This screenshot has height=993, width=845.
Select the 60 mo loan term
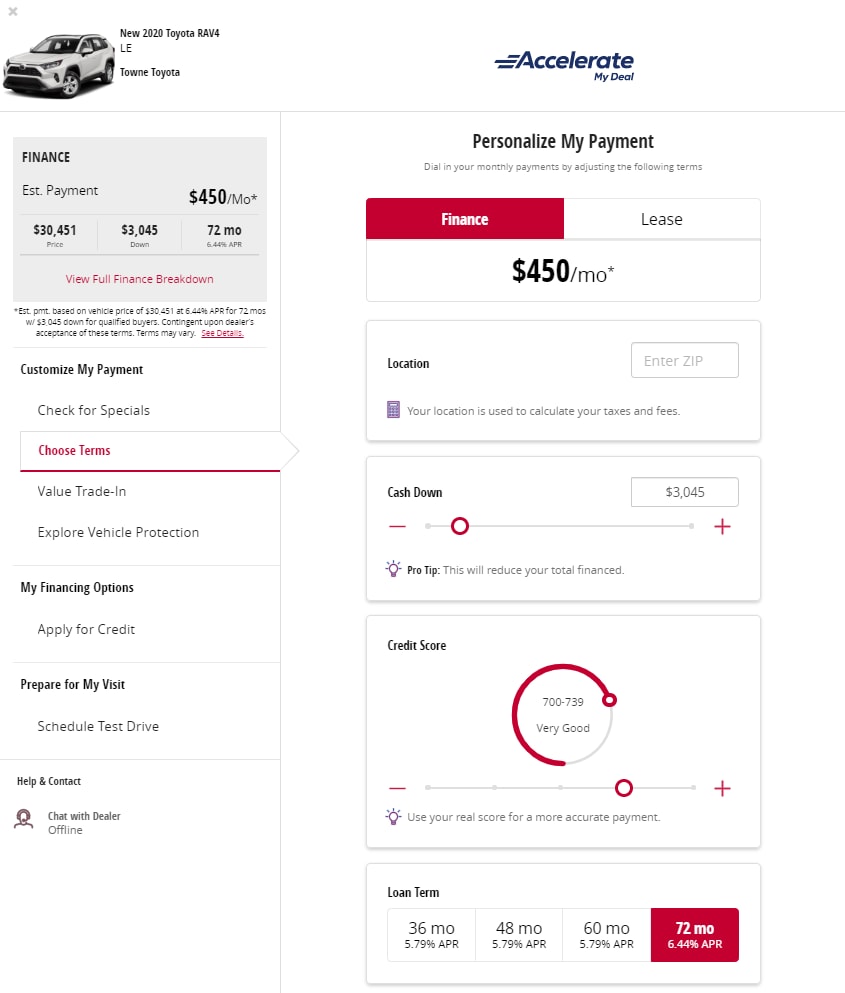606,935
